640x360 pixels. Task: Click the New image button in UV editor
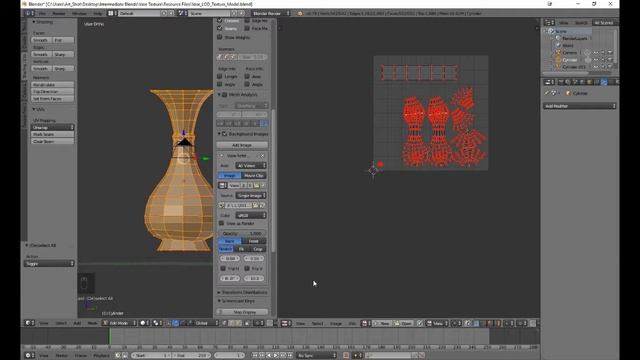click(x=382, y=323)
